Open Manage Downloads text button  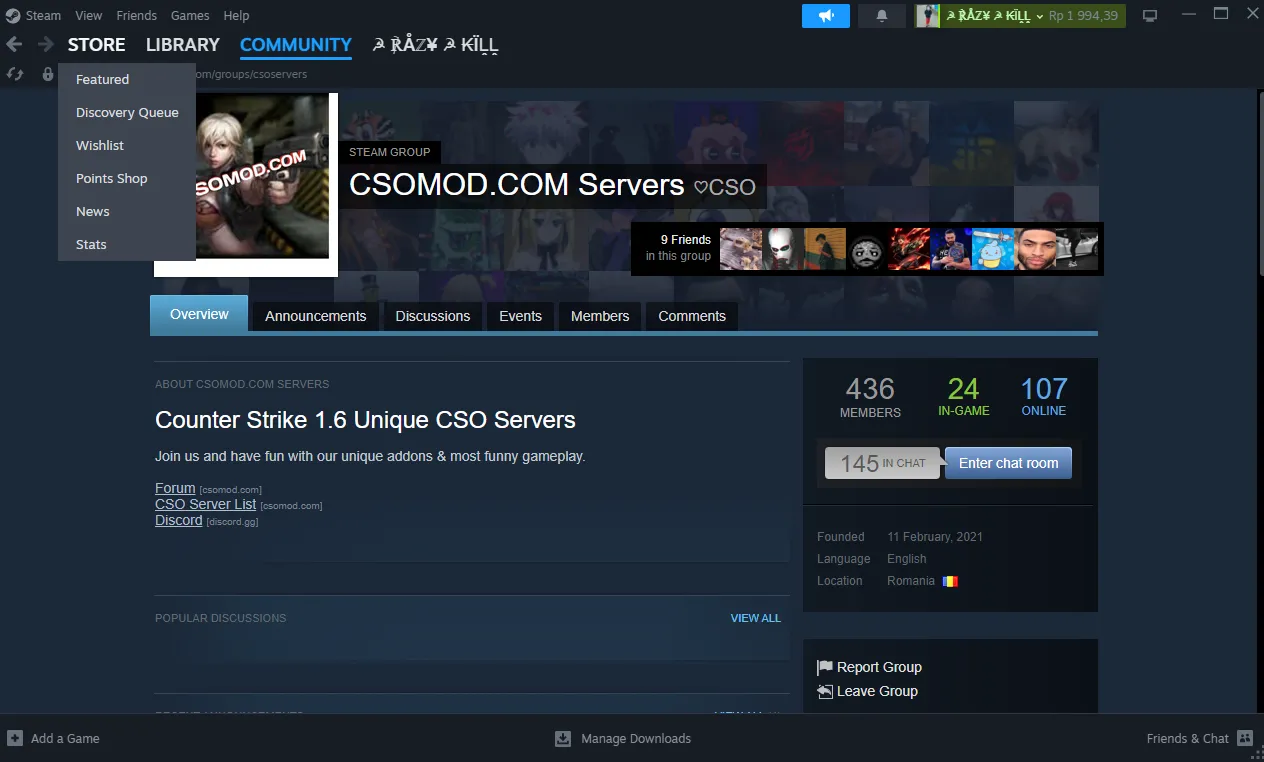tap(636, 738)
